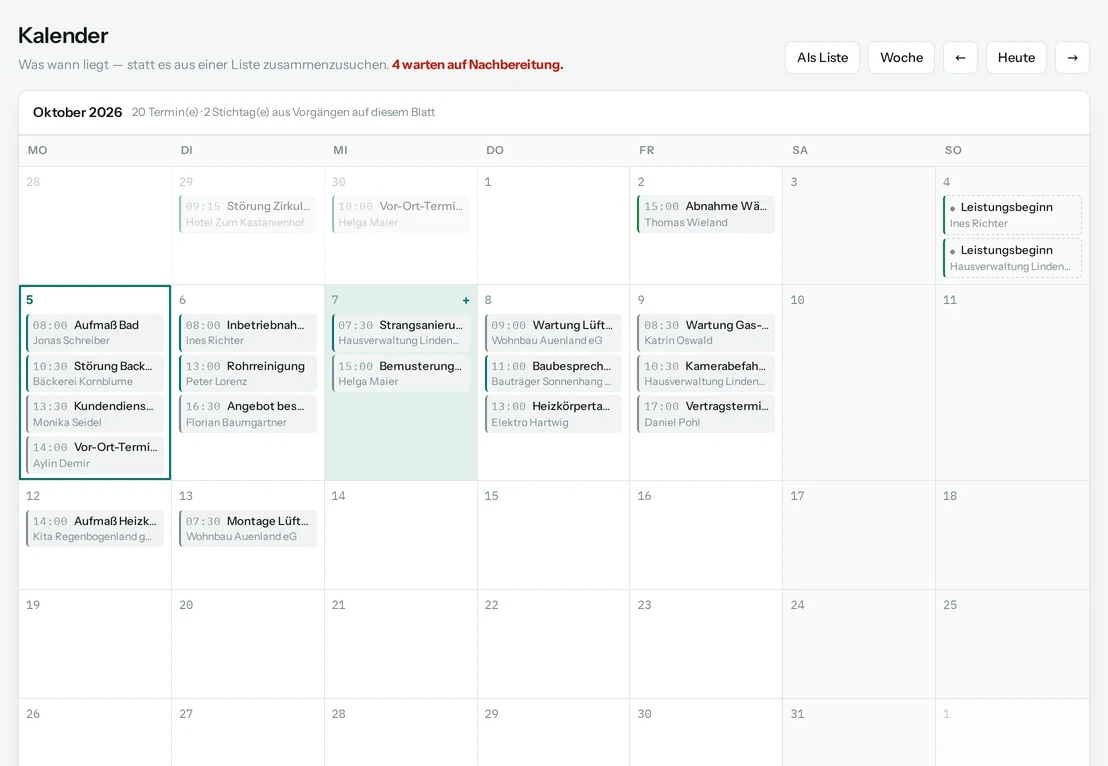Open Leistungsbeginn deadline for Ines Richter
The width and height of the screenshot is (1108, 766).
point(1012,215)
